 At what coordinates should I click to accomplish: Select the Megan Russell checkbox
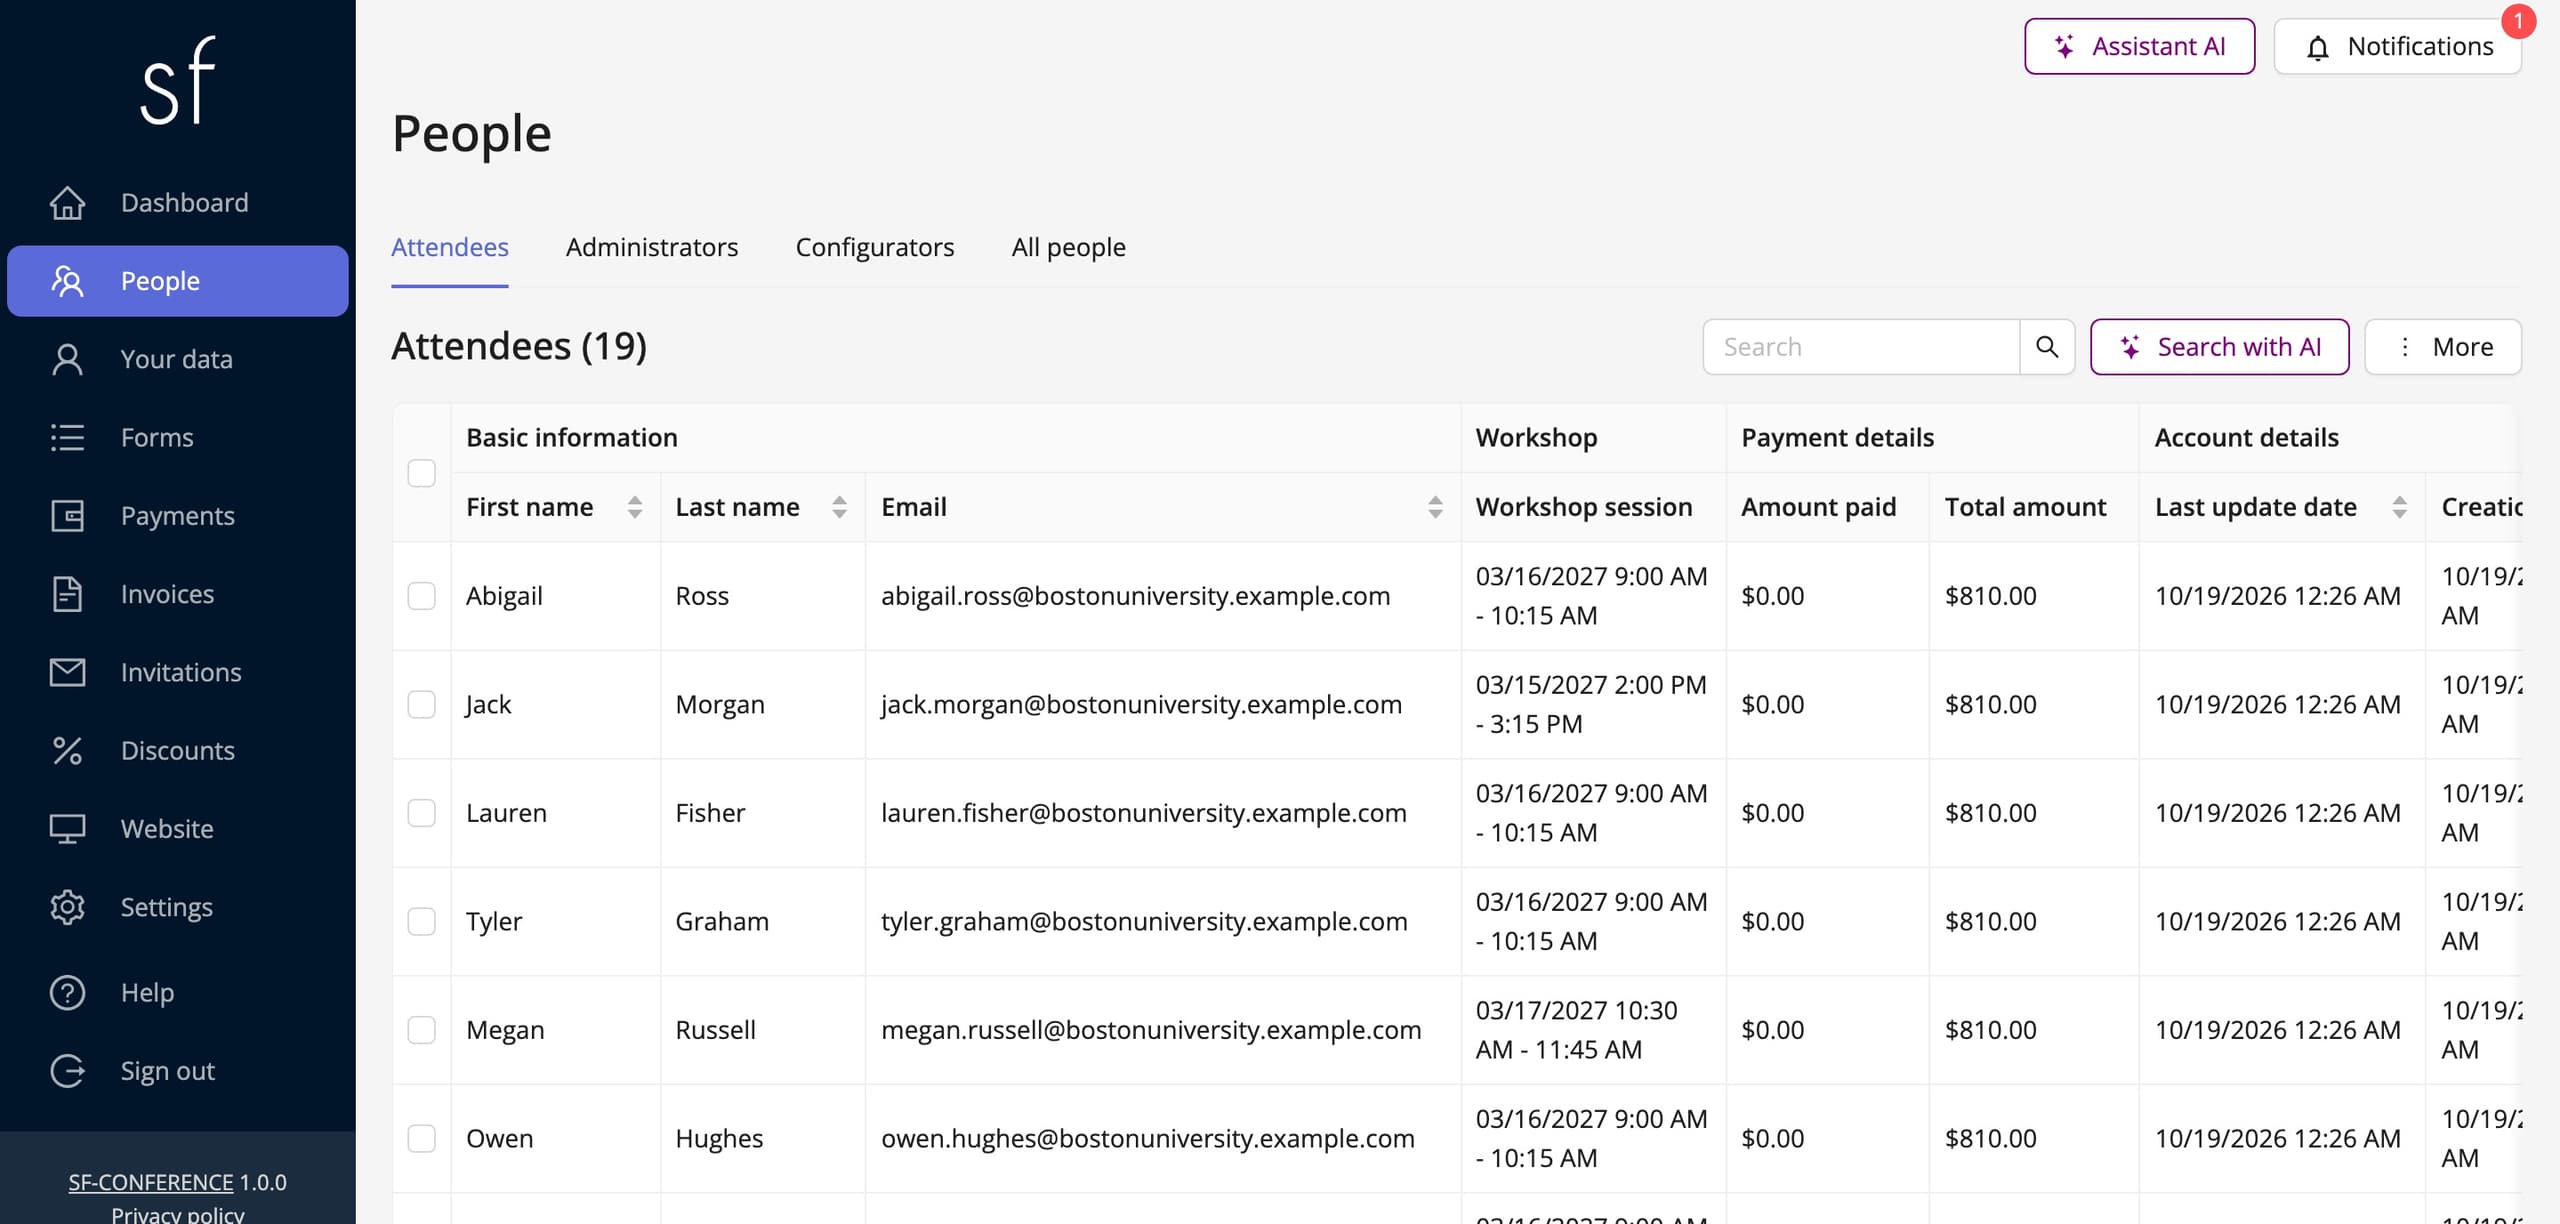pos(422,1030)
